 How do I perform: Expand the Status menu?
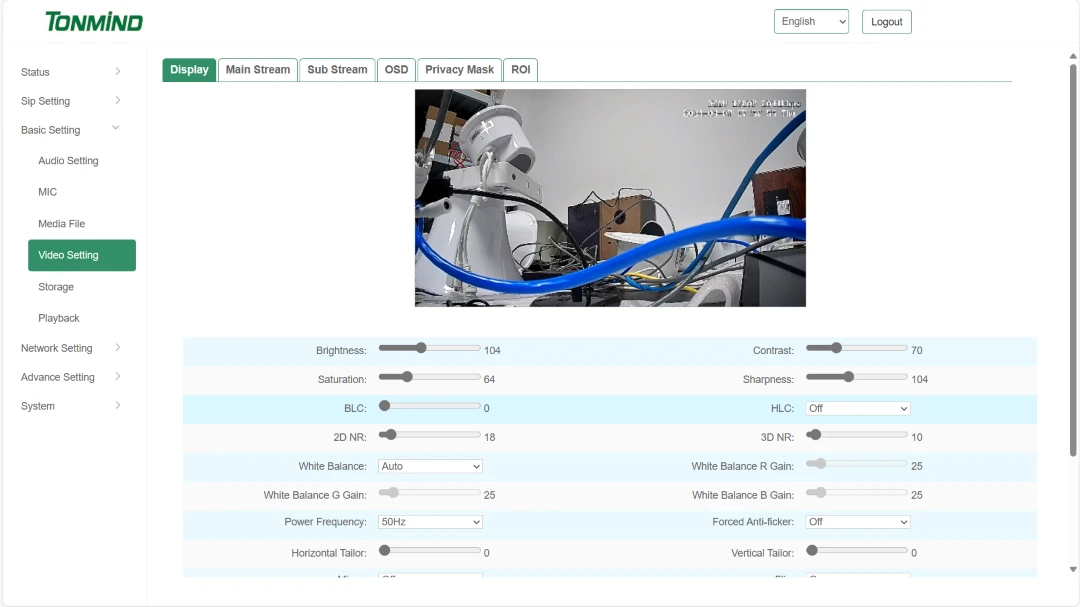71,72
